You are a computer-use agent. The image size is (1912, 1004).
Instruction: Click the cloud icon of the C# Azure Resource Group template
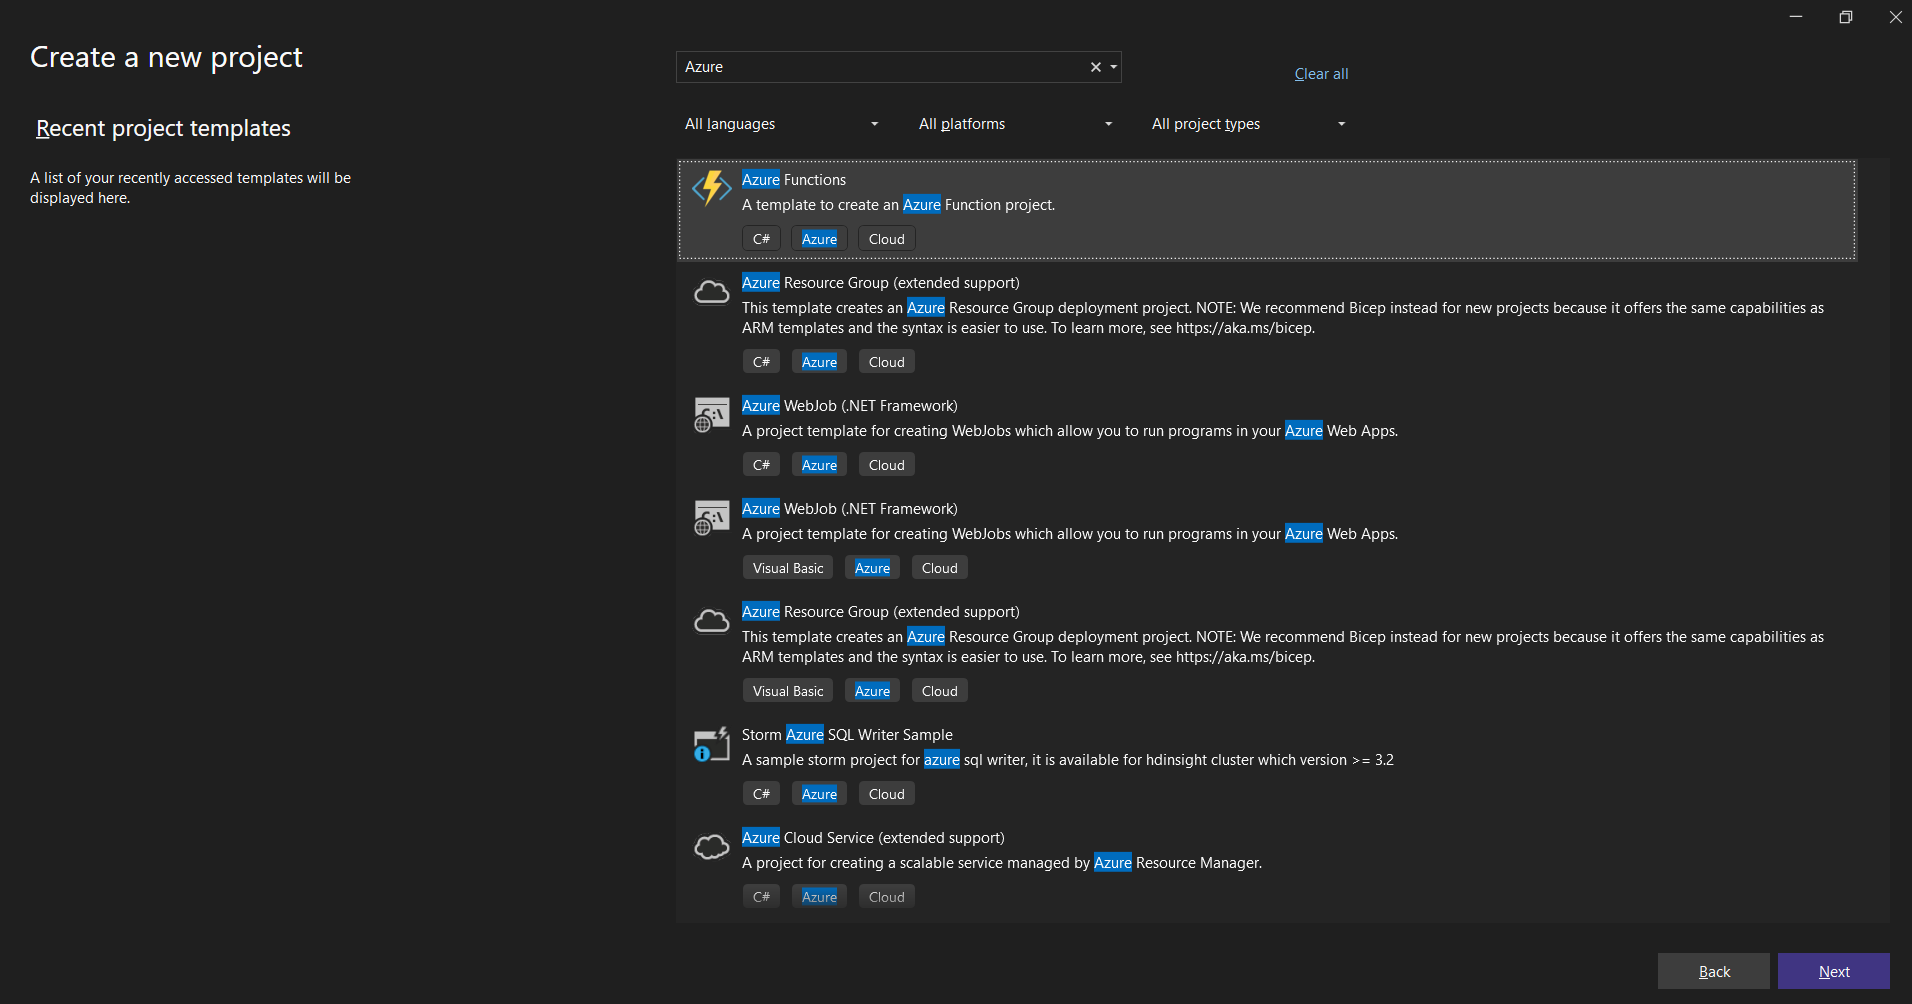(712, 292)
